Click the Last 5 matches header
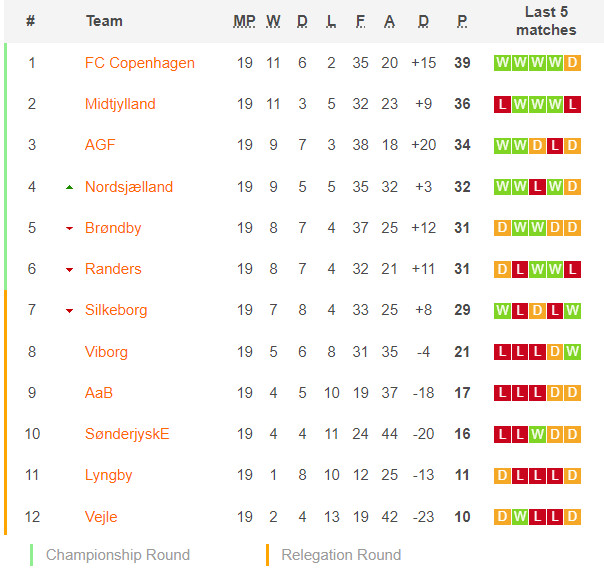This screenshot has width=604, height=584. point(546,21)
